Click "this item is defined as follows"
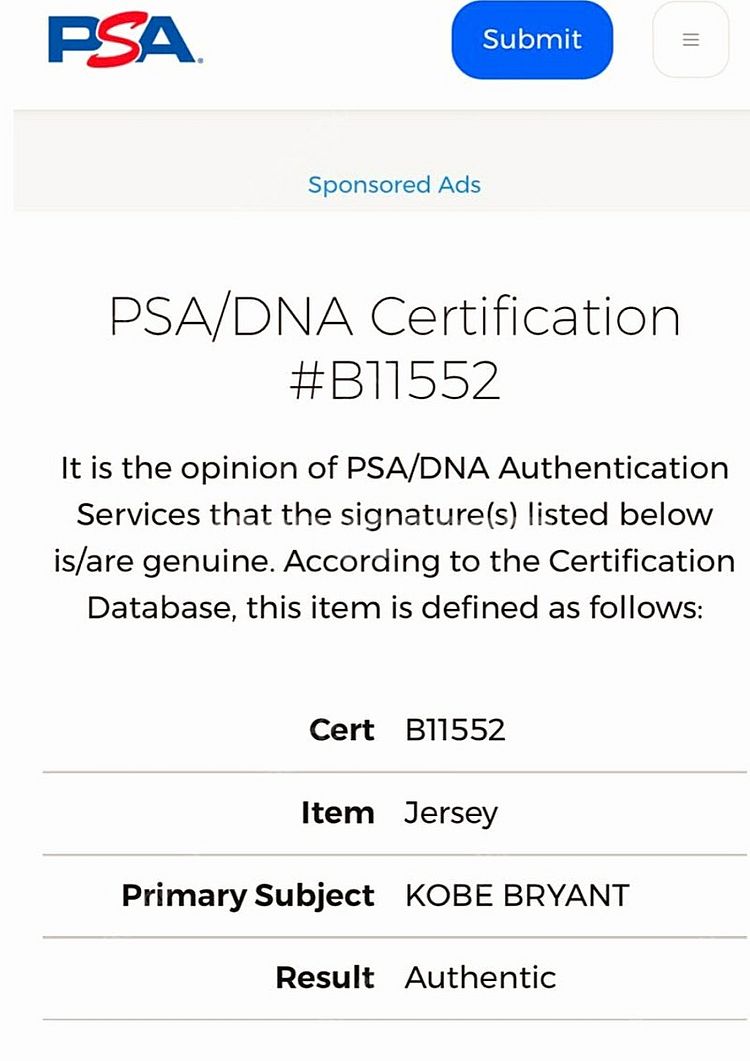The height and width of the screenshot is (1061, 750). (474, 608)
